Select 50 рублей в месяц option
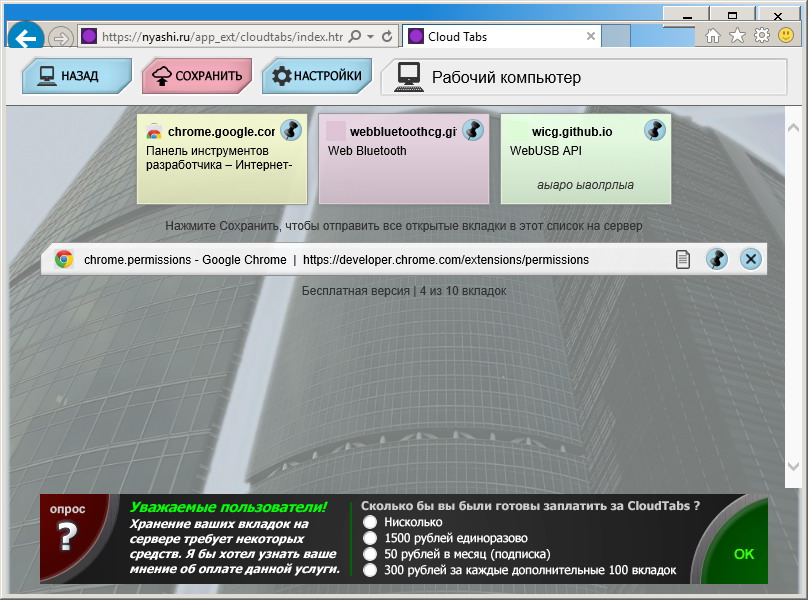808x600 pixels. coord(370,554)
